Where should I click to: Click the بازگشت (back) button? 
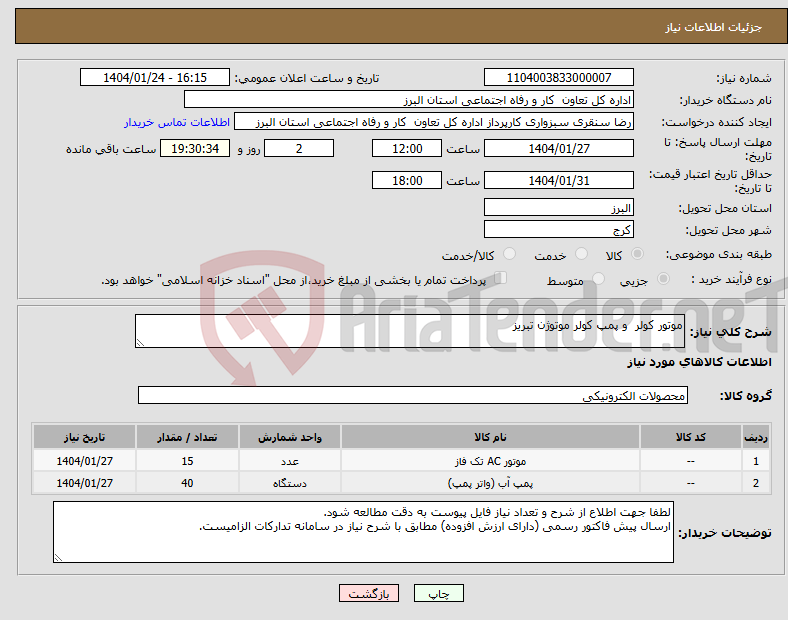368,593
